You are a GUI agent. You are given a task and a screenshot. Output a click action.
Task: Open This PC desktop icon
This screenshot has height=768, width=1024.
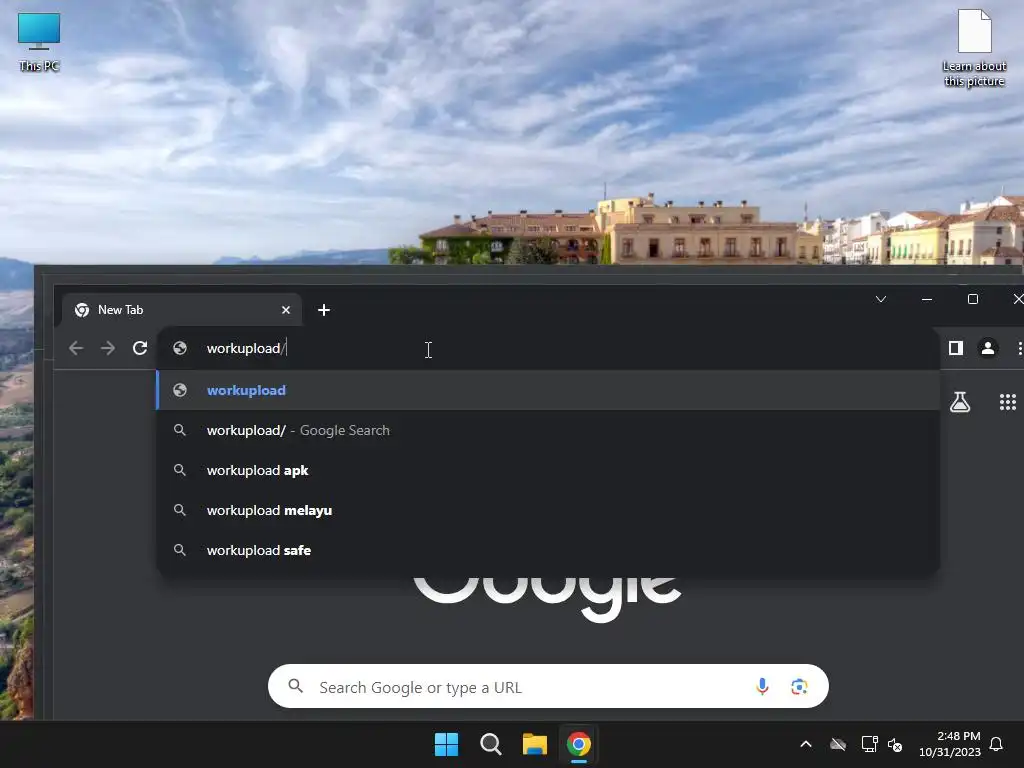click(39, 42)
